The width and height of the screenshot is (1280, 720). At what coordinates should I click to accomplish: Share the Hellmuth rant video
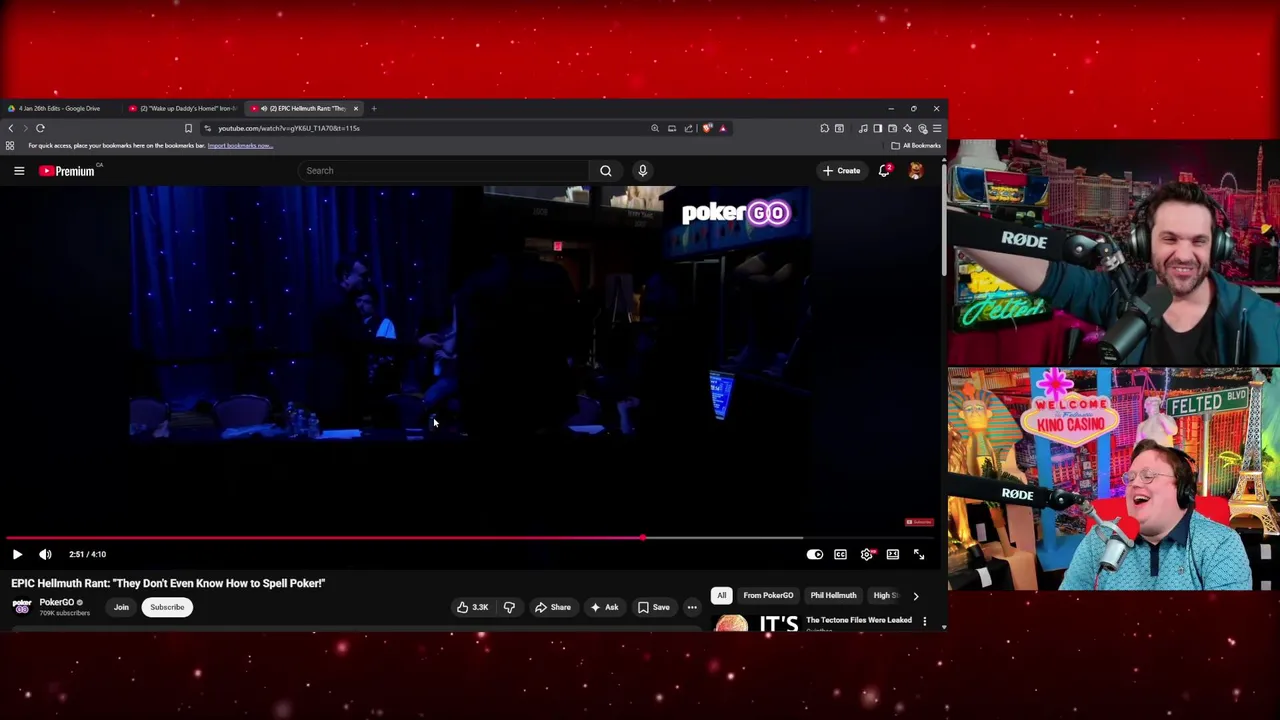[552, 607]
